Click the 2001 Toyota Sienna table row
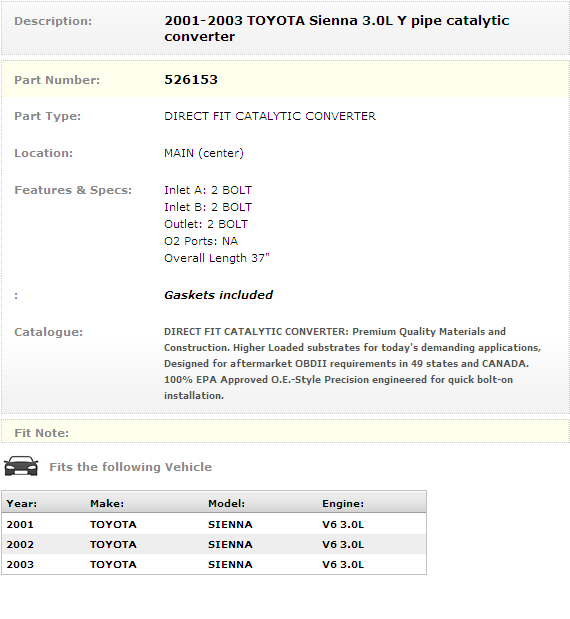Image resolution: width=570 pixels, height=619 pixels. [x=214, y=525]
